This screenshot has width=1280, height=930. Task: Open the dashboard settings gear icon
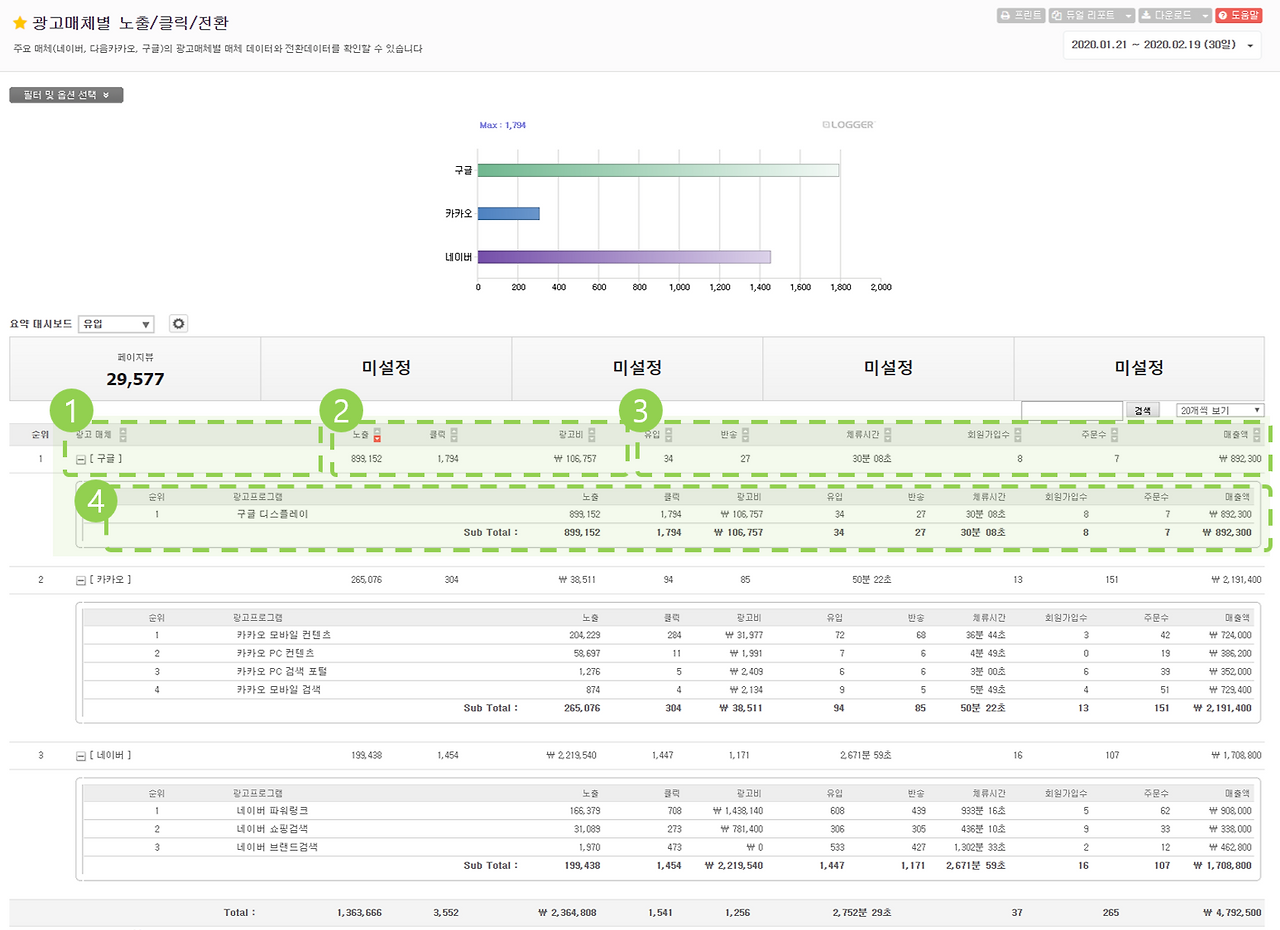pyautogui.click(x=179, y=324)
